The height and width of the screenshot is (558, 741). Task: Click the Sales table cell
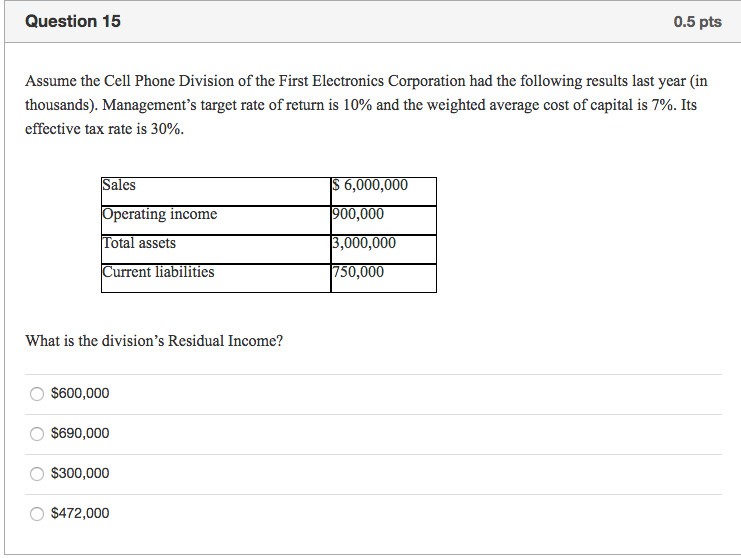(215, 186)
